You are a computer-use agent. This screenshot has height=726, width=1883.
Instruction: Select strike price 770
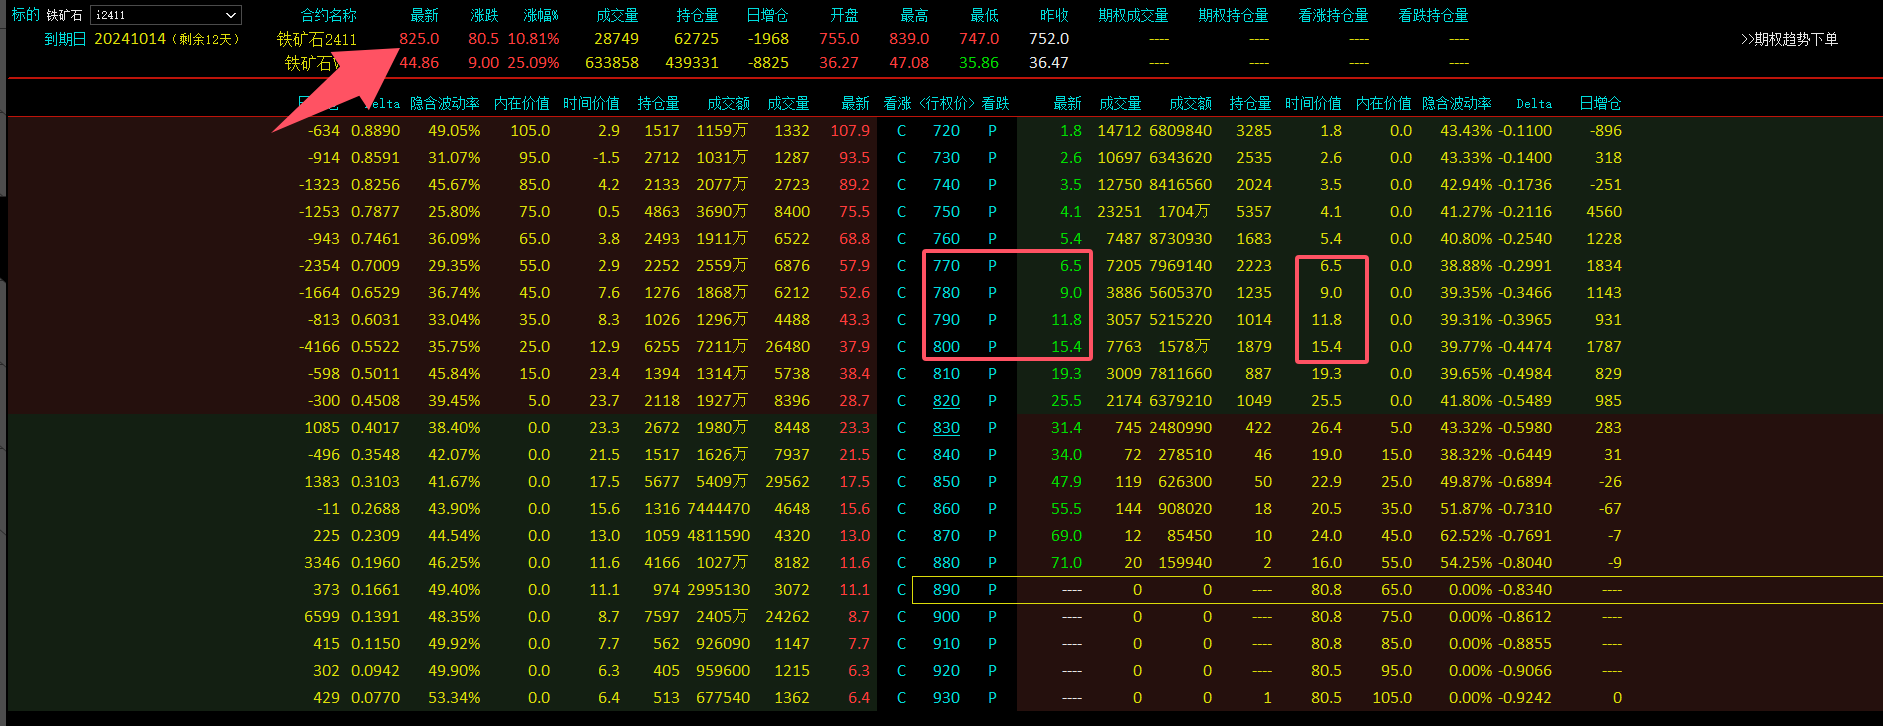(946, 266)
